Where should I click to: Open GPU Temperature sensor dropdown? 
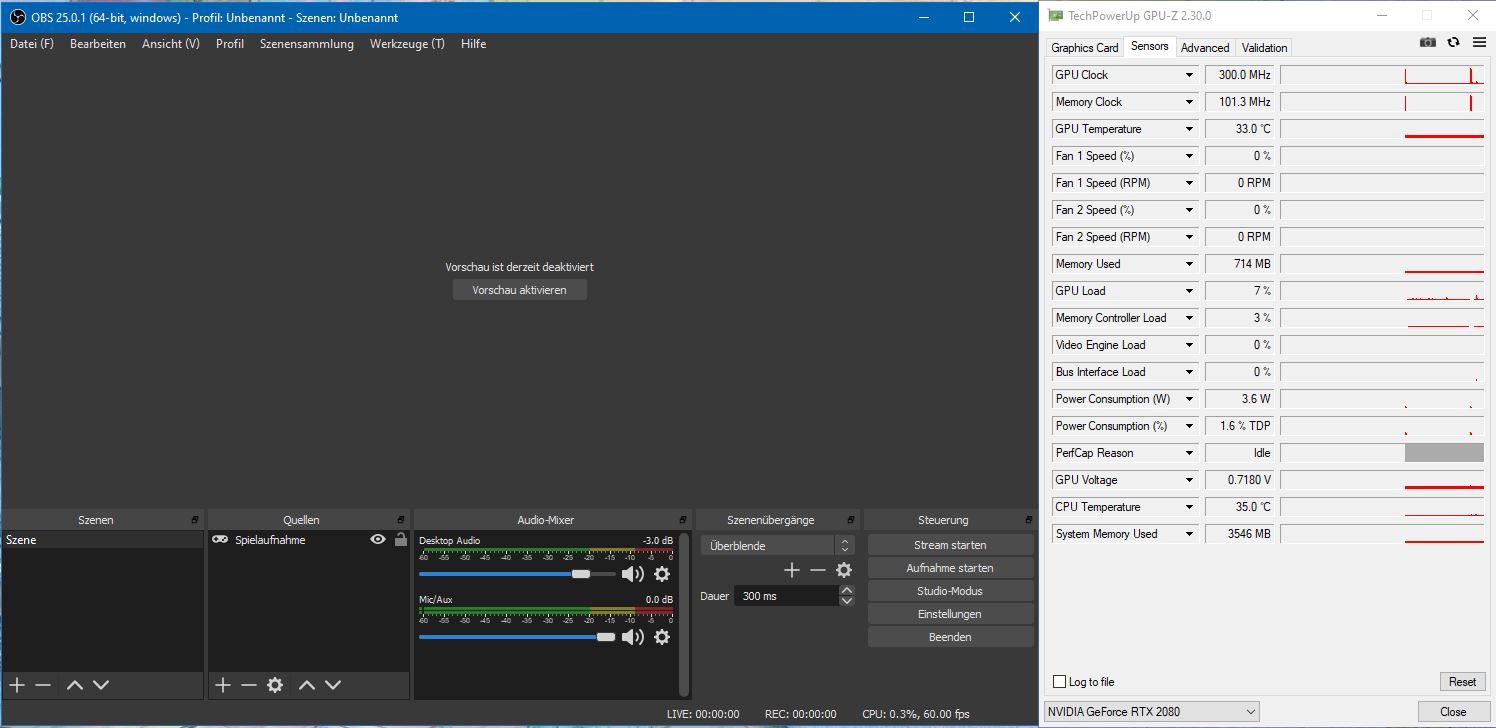(x=1189, y=129)
